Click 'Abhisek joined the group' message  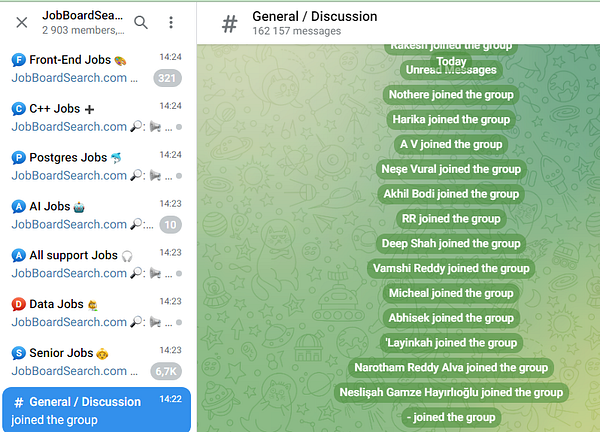[x=451, y=318]
